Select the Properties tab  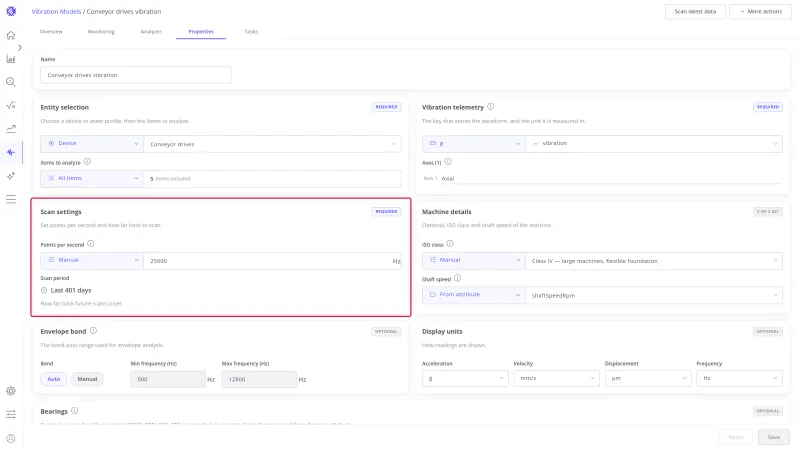(x=201, y=32)
